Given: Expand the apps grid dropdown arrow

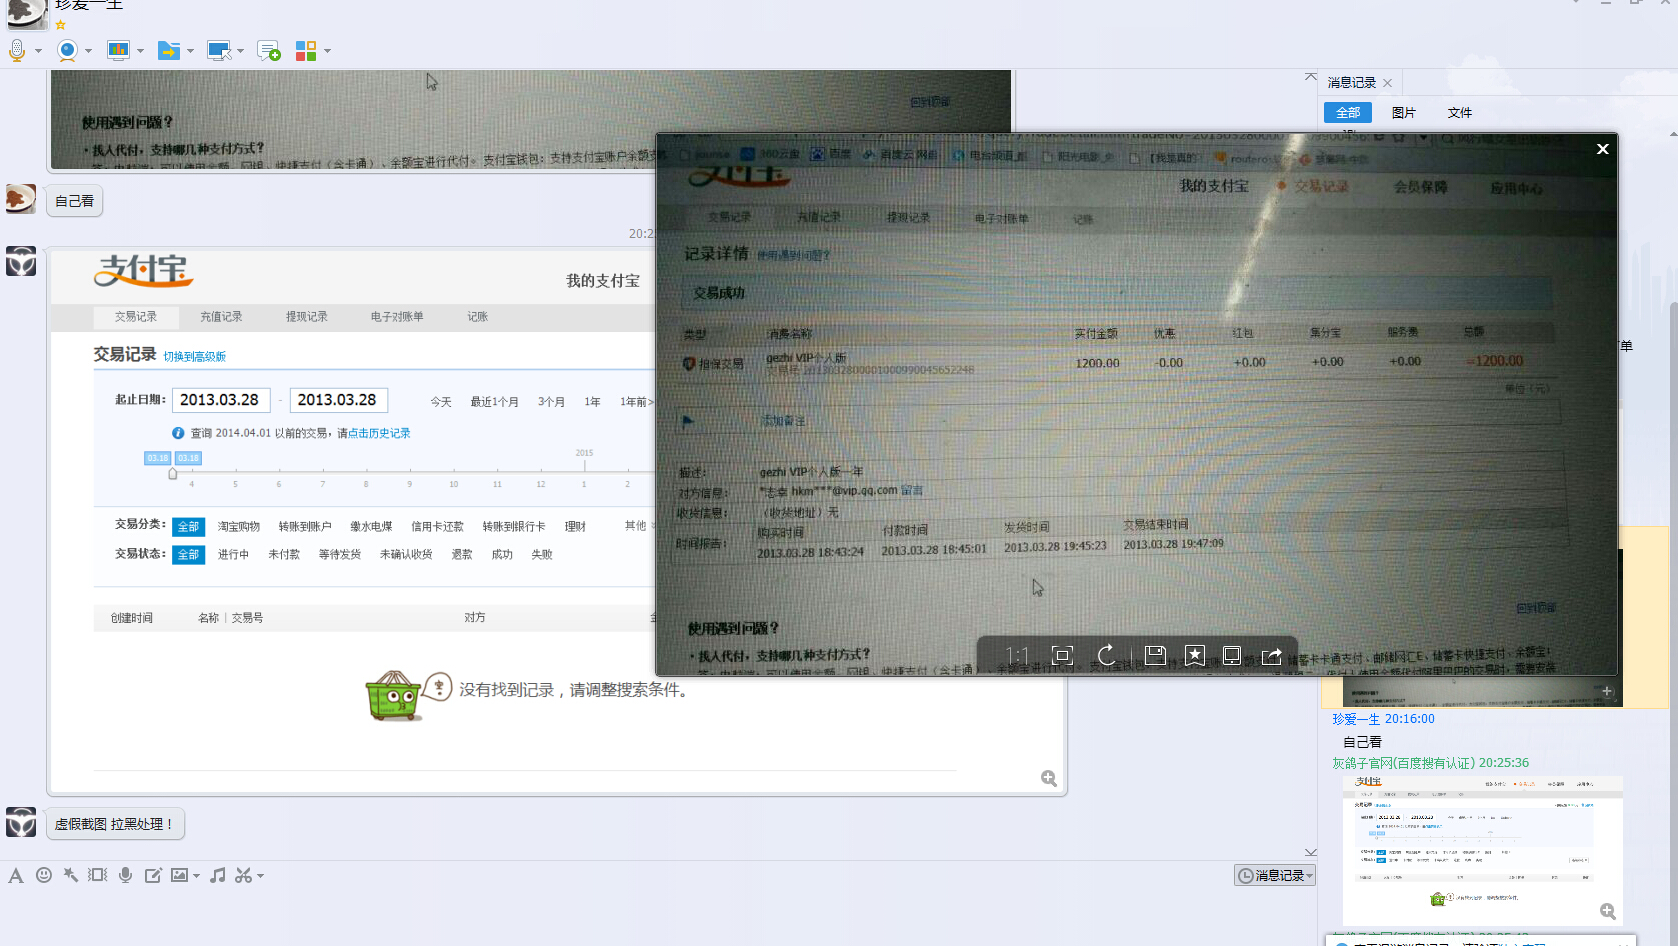Looking at the screenshot, I should [x=327, y=51].
